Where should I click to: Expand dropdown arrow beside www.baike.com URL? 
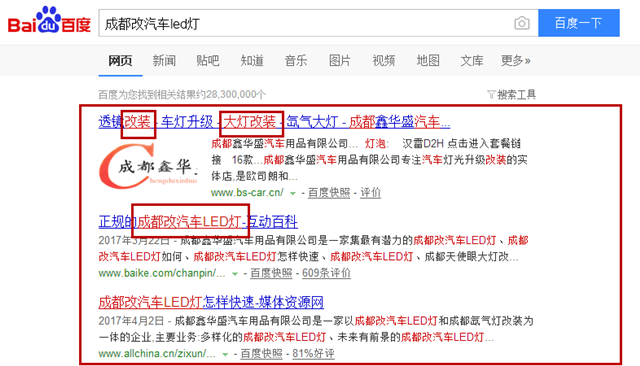pos(235,274)
